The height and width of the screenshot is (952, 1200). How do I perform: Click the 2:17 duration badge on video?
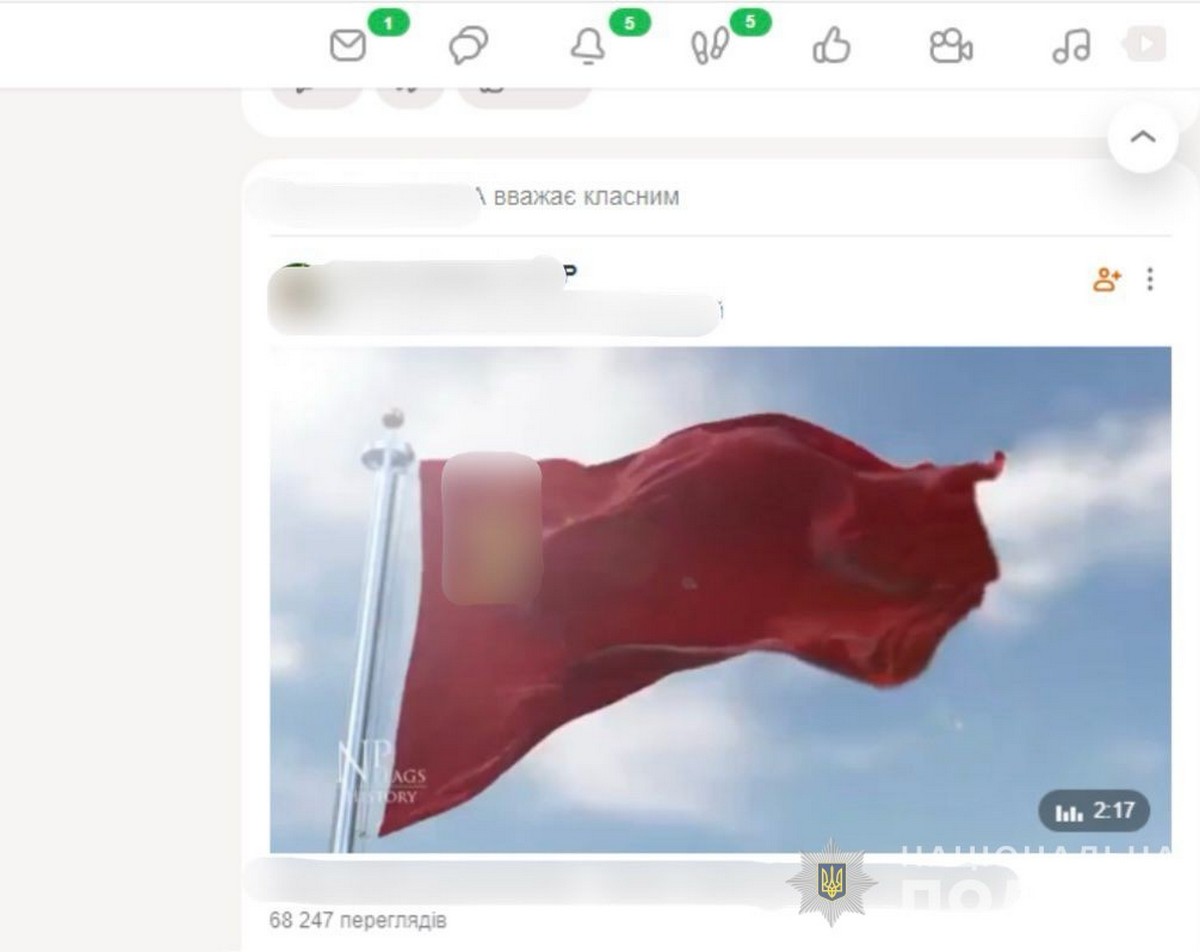1093,811
